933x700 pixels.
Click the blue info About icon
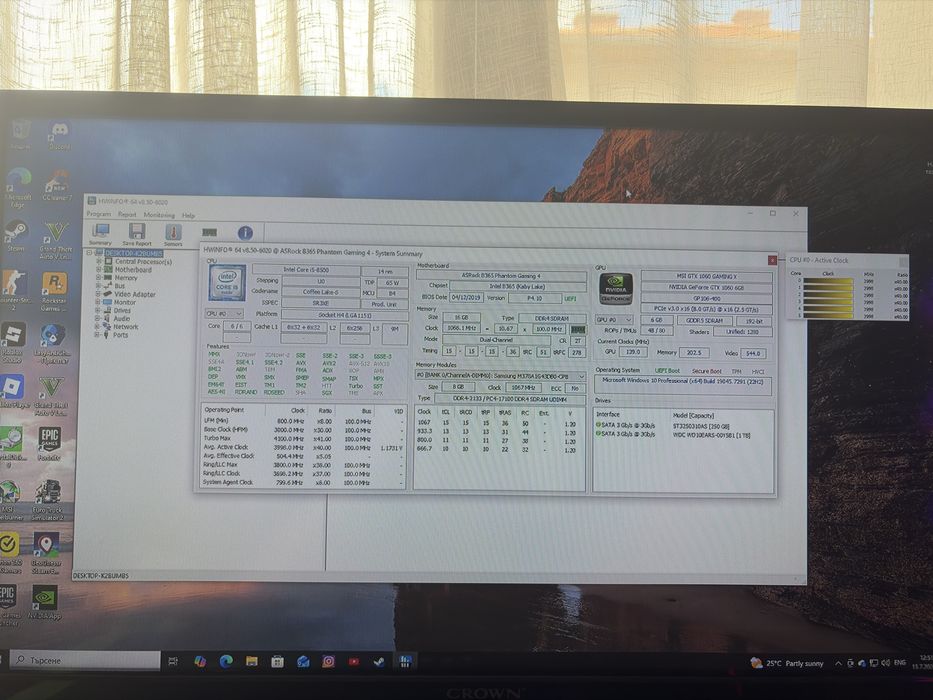(245, 233)
